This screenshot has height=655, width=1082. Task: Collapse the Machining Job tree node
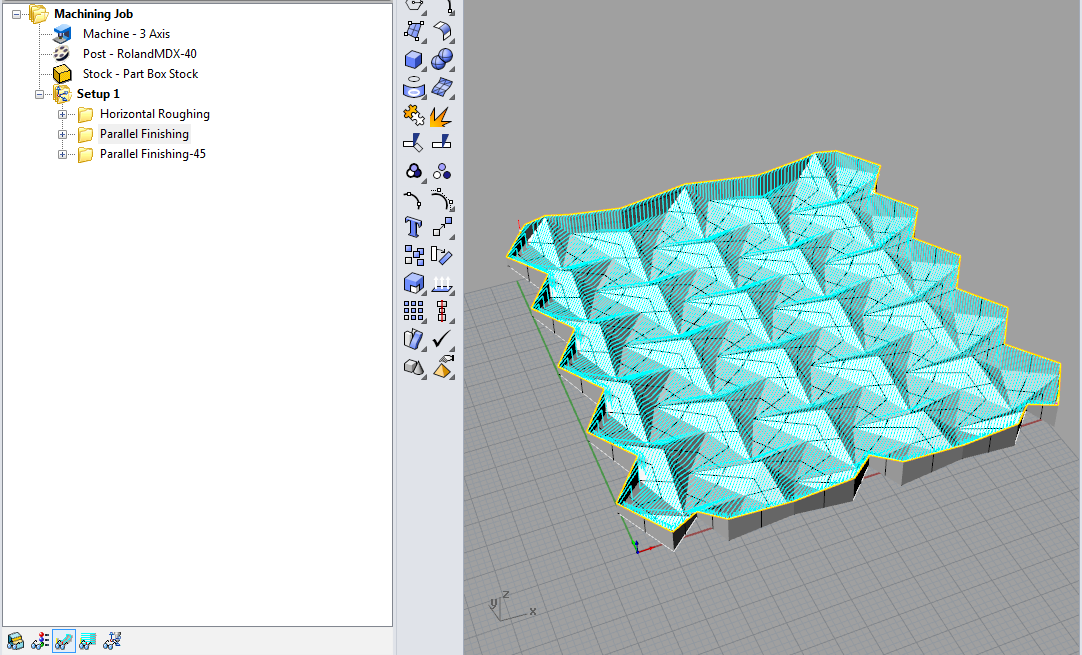[x=17, y=14]
